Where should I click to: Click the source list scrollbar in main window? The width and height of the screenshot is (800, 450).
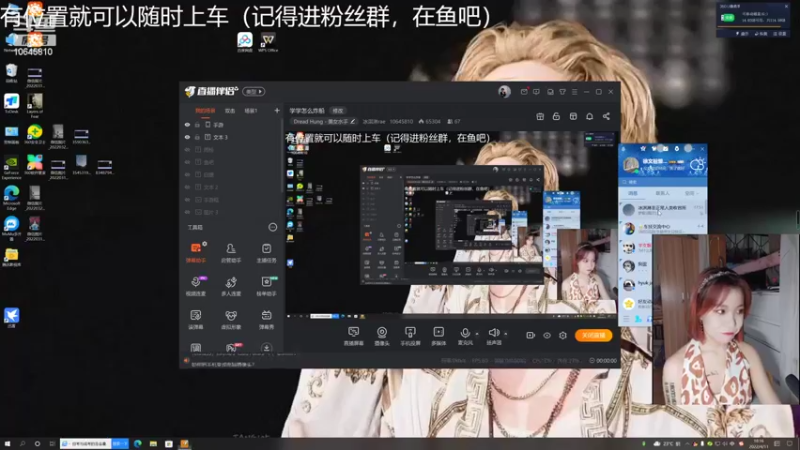282,156
